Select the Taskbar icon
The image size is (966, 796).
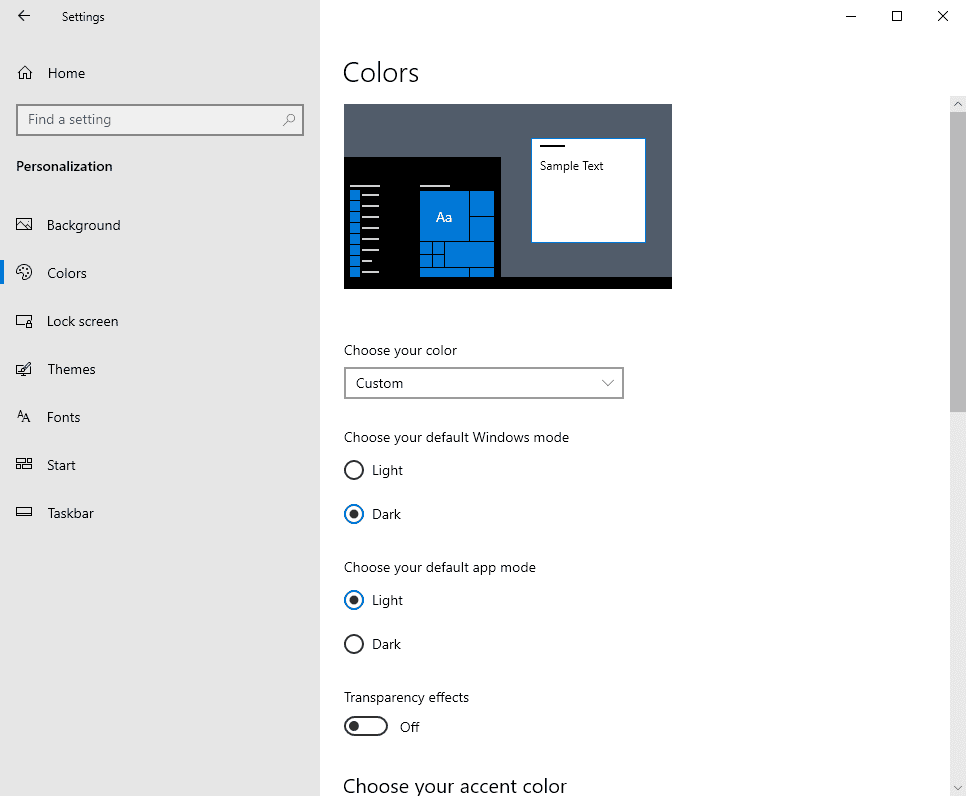(x=24, y=512)
